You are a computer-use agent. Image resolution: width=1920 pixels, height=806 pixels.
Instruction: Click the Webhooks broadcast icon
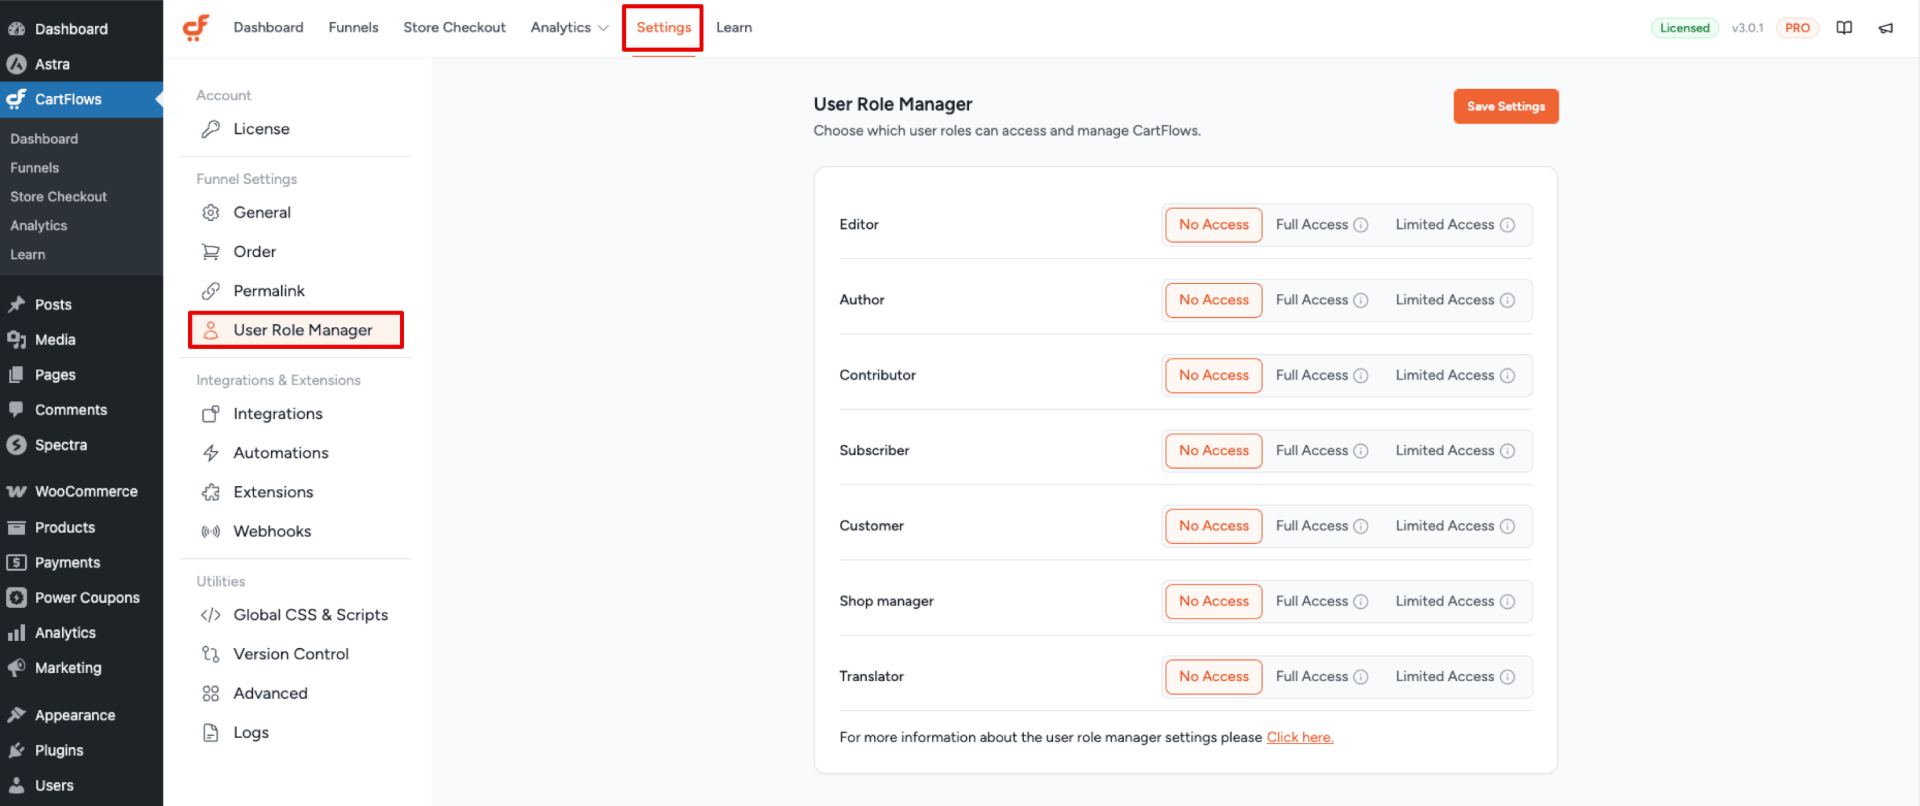coord(210,531)
